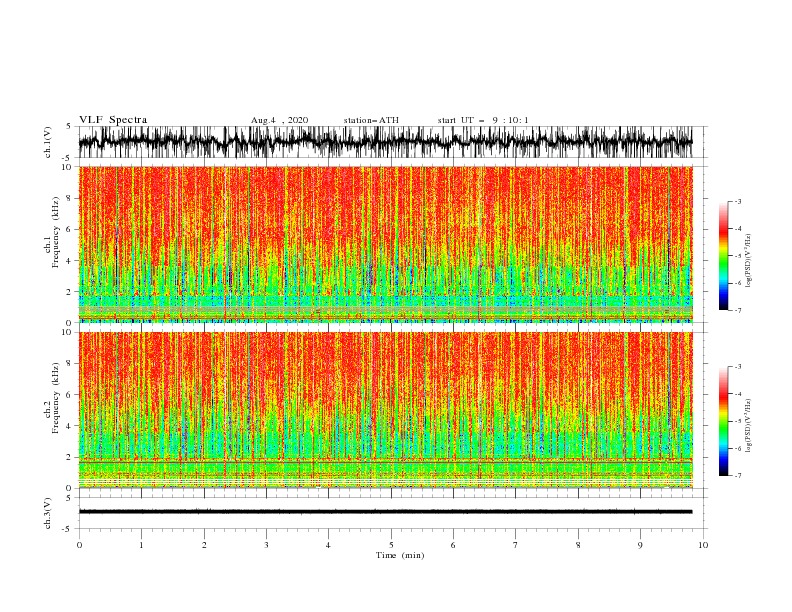The image size is (792, 612).
Task: Click the ch.3(V) flat waveform trace
Action: point(385,512)
